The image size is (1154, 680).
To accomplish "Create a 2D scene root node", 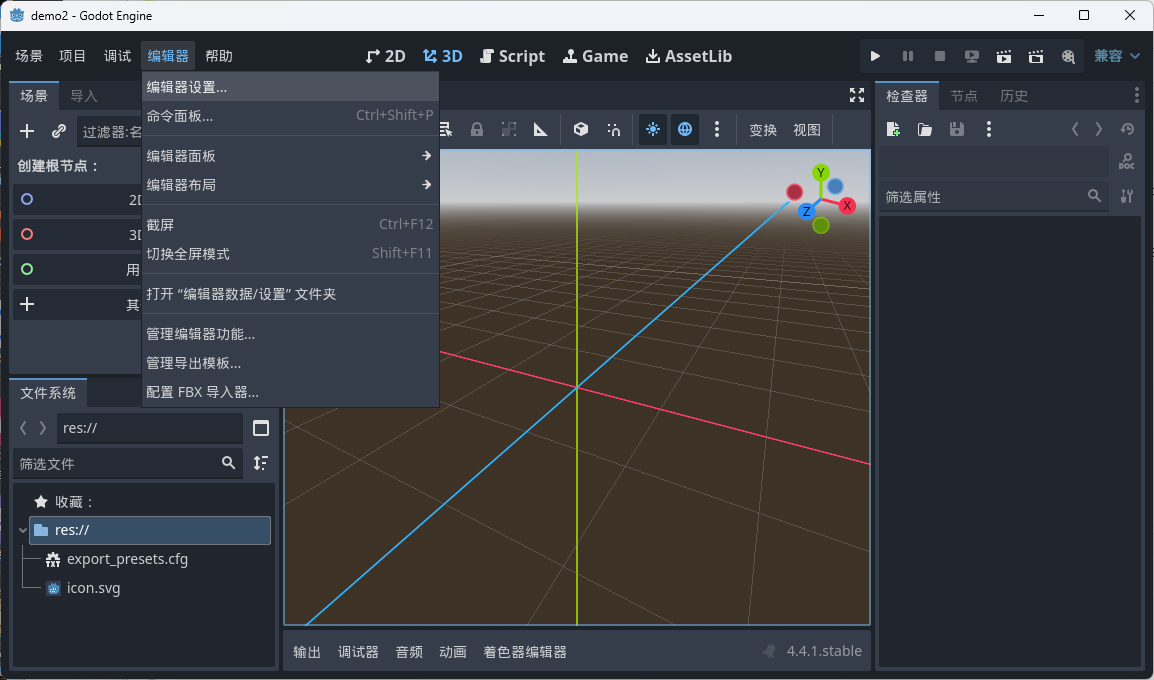I will point(77,199).
